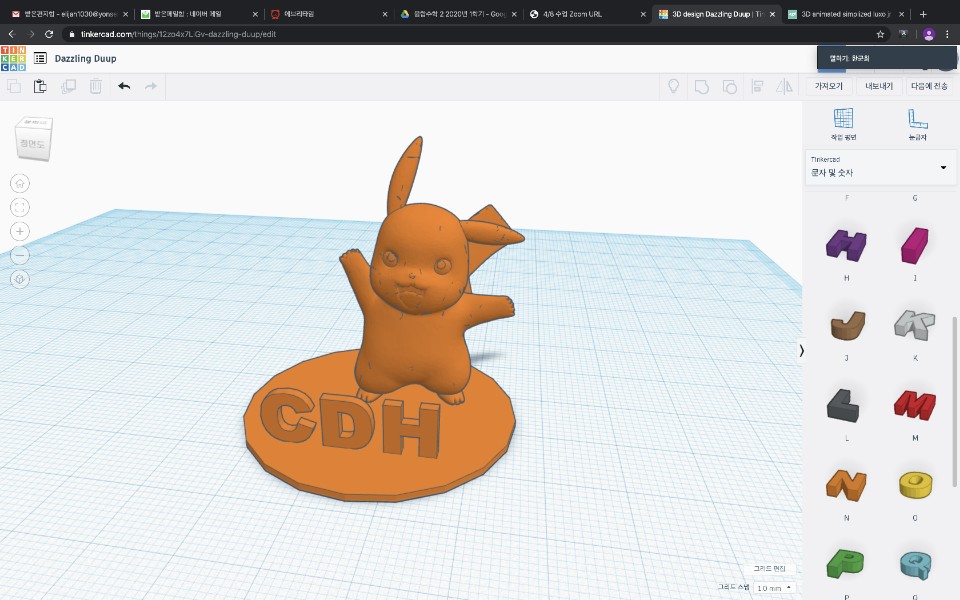Pick the dark gray L letter shape
The image size is (960, 600).
click(843, 405)
